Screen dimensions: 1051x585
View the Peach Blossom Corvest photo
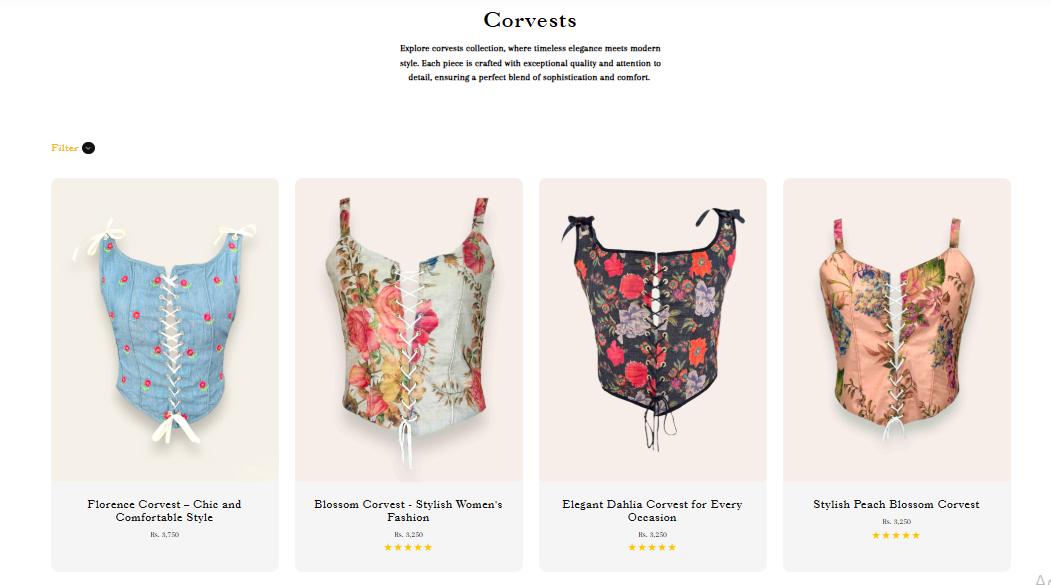(897, 330)
